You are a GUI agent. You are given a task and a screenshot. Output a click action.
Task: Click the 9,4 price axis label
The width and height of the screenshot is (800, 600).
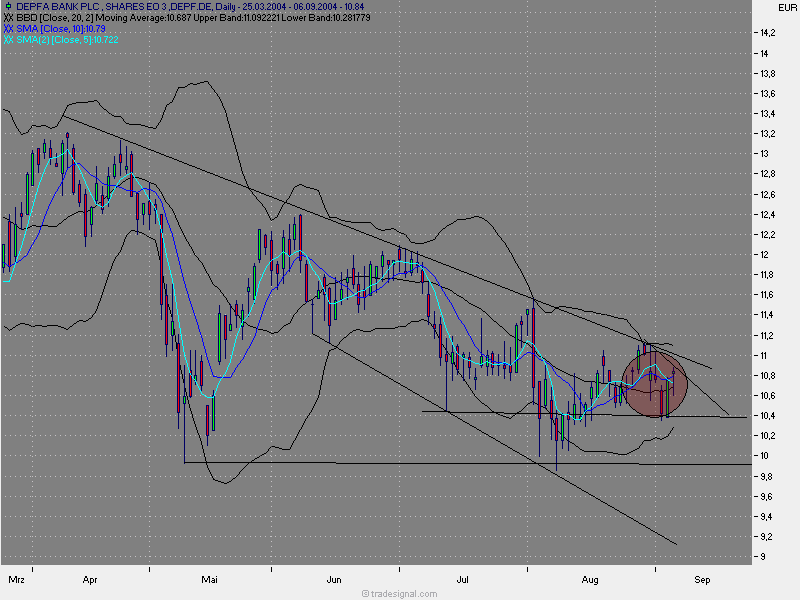click(766, 516)
